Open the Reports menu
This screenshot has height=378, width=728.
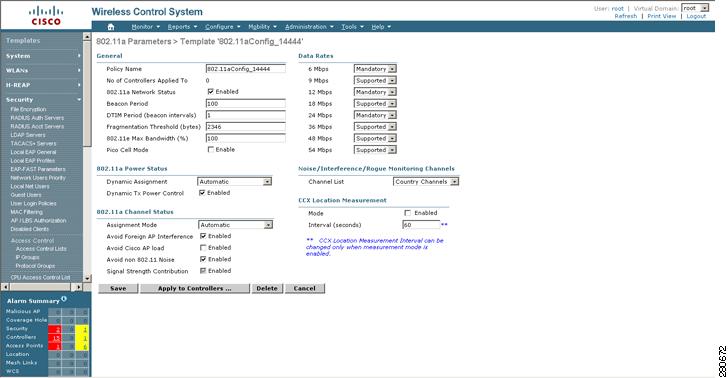coord(182,27)
